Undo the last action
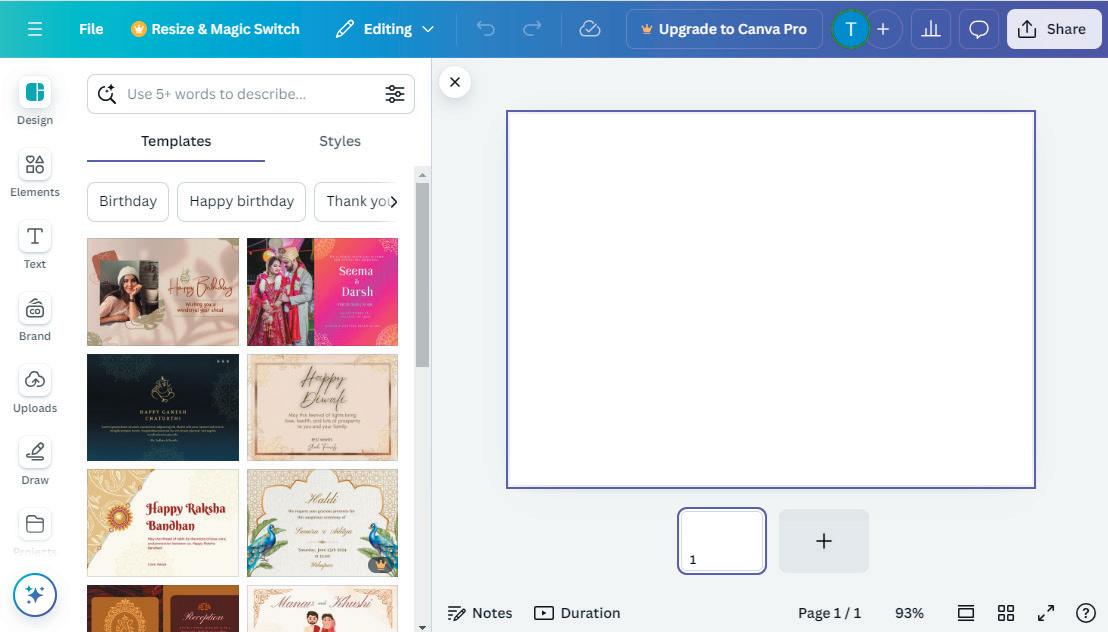1108x632 pixels. coord(485,29)
